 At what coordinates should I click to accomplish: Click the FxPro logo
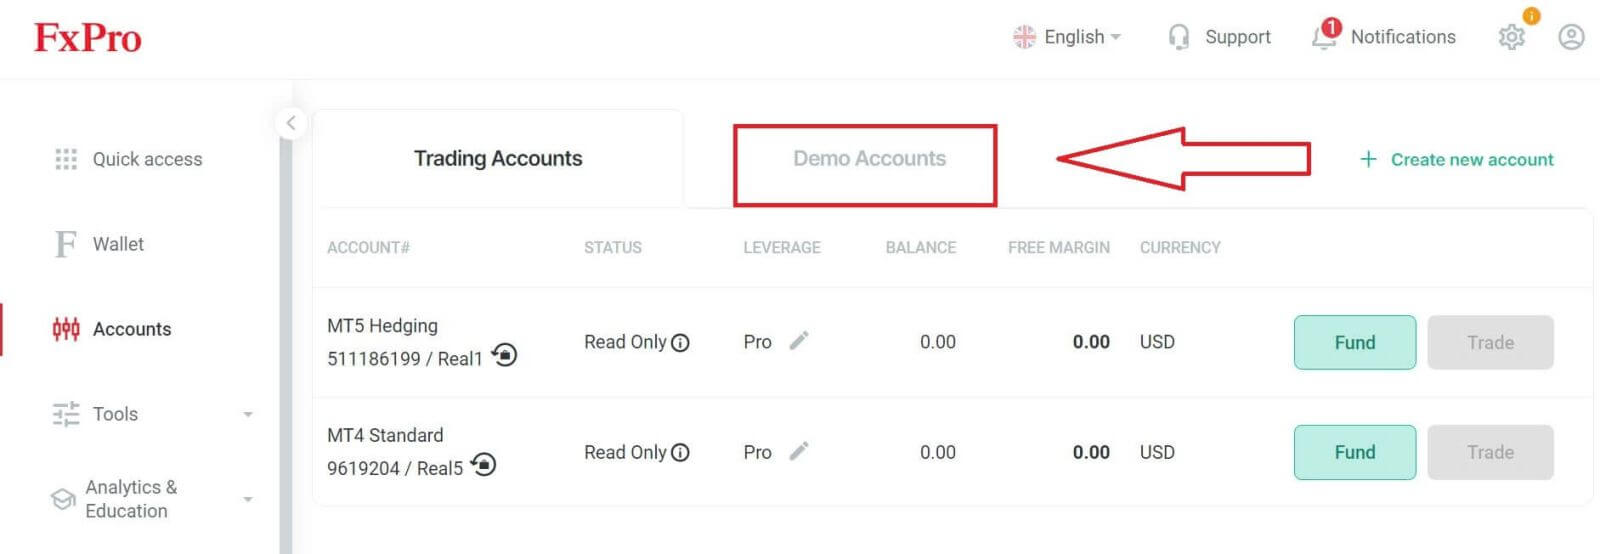pyautogui.click(x=88, y=38)
